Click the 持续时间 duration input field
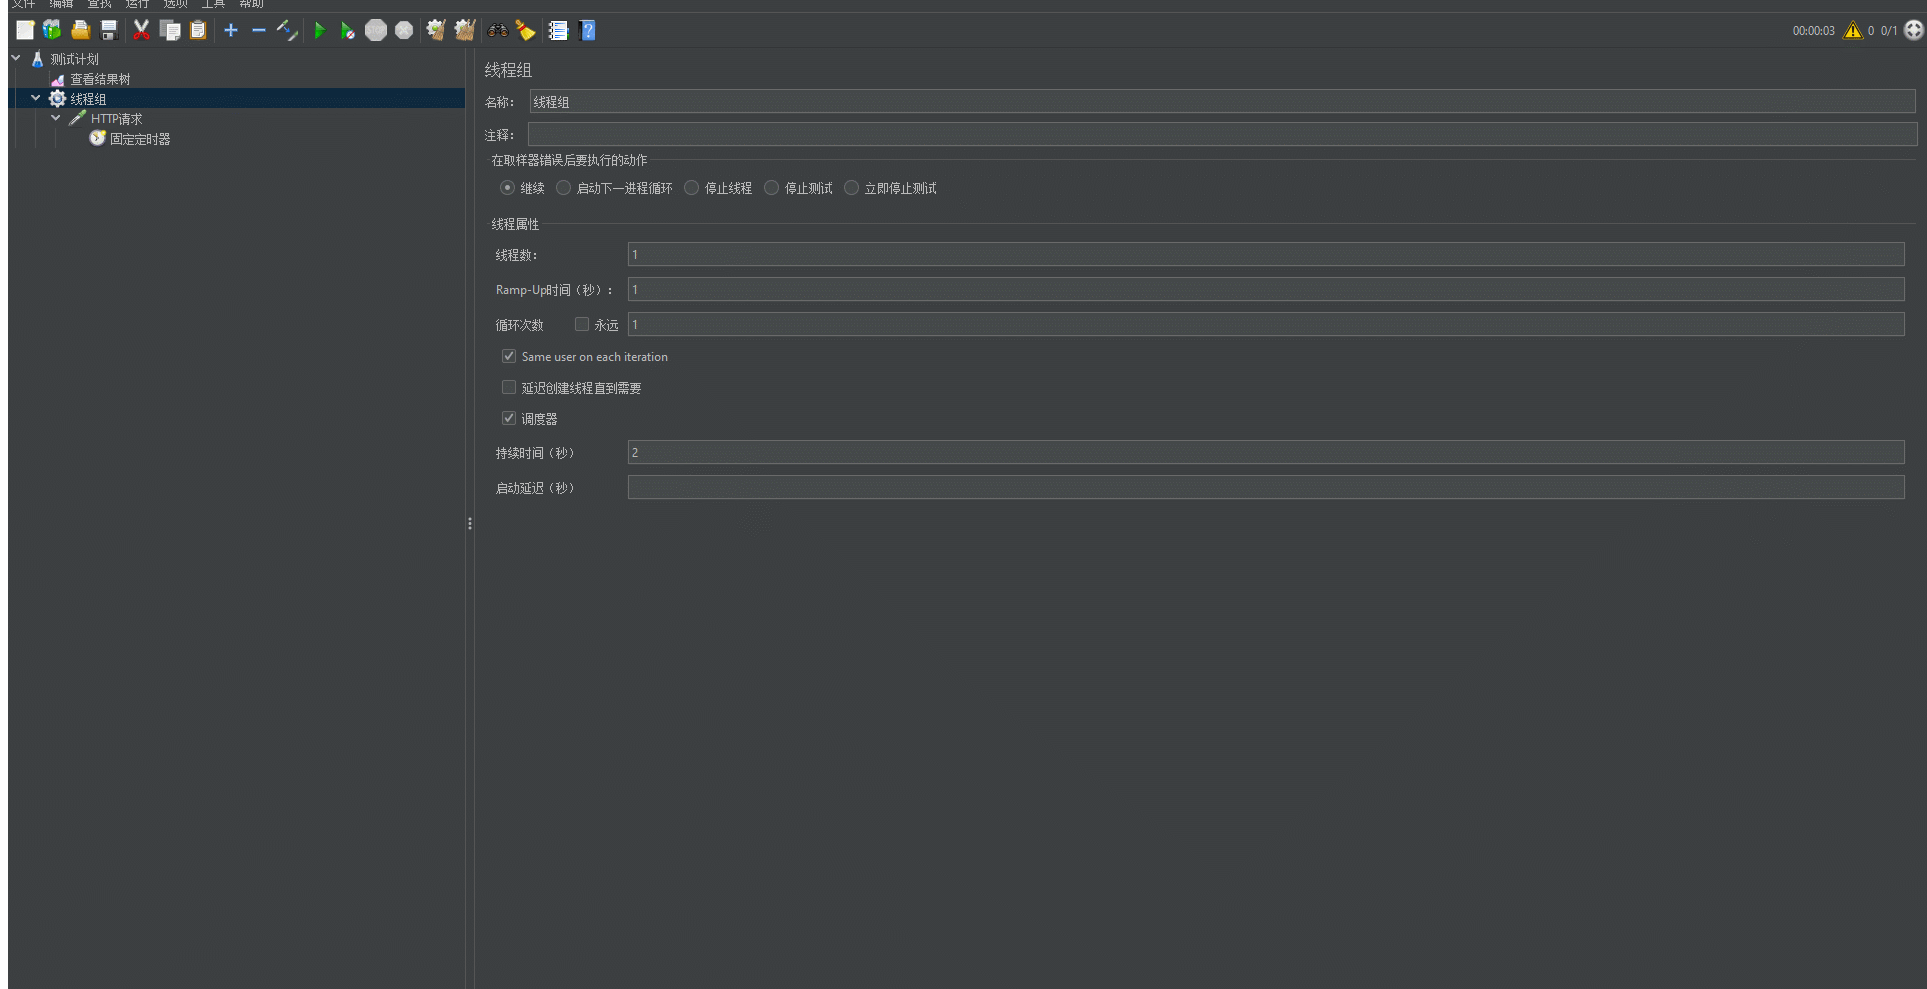The width and height of the screenshot is (1927, 989). click(1265, 453)
